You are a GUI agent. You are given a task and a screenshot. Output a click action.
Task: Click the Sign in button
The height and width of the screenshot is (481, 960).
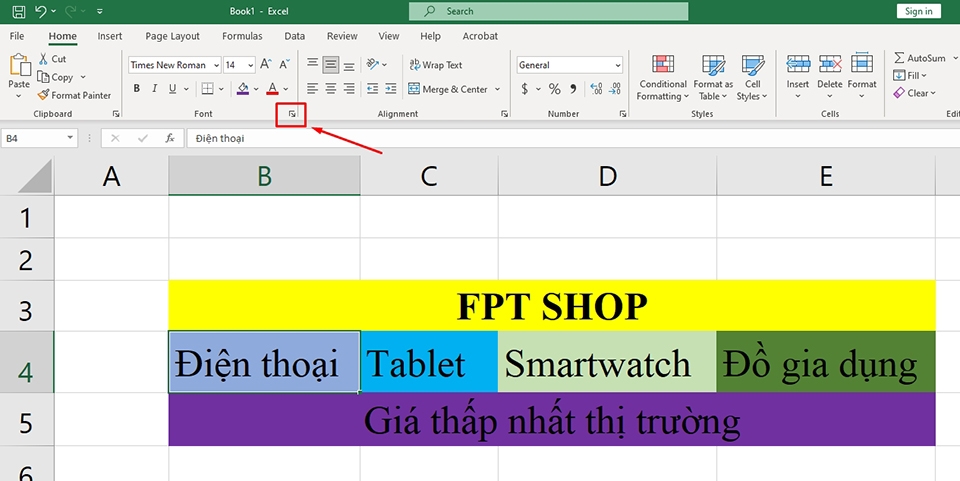[918, 11]
